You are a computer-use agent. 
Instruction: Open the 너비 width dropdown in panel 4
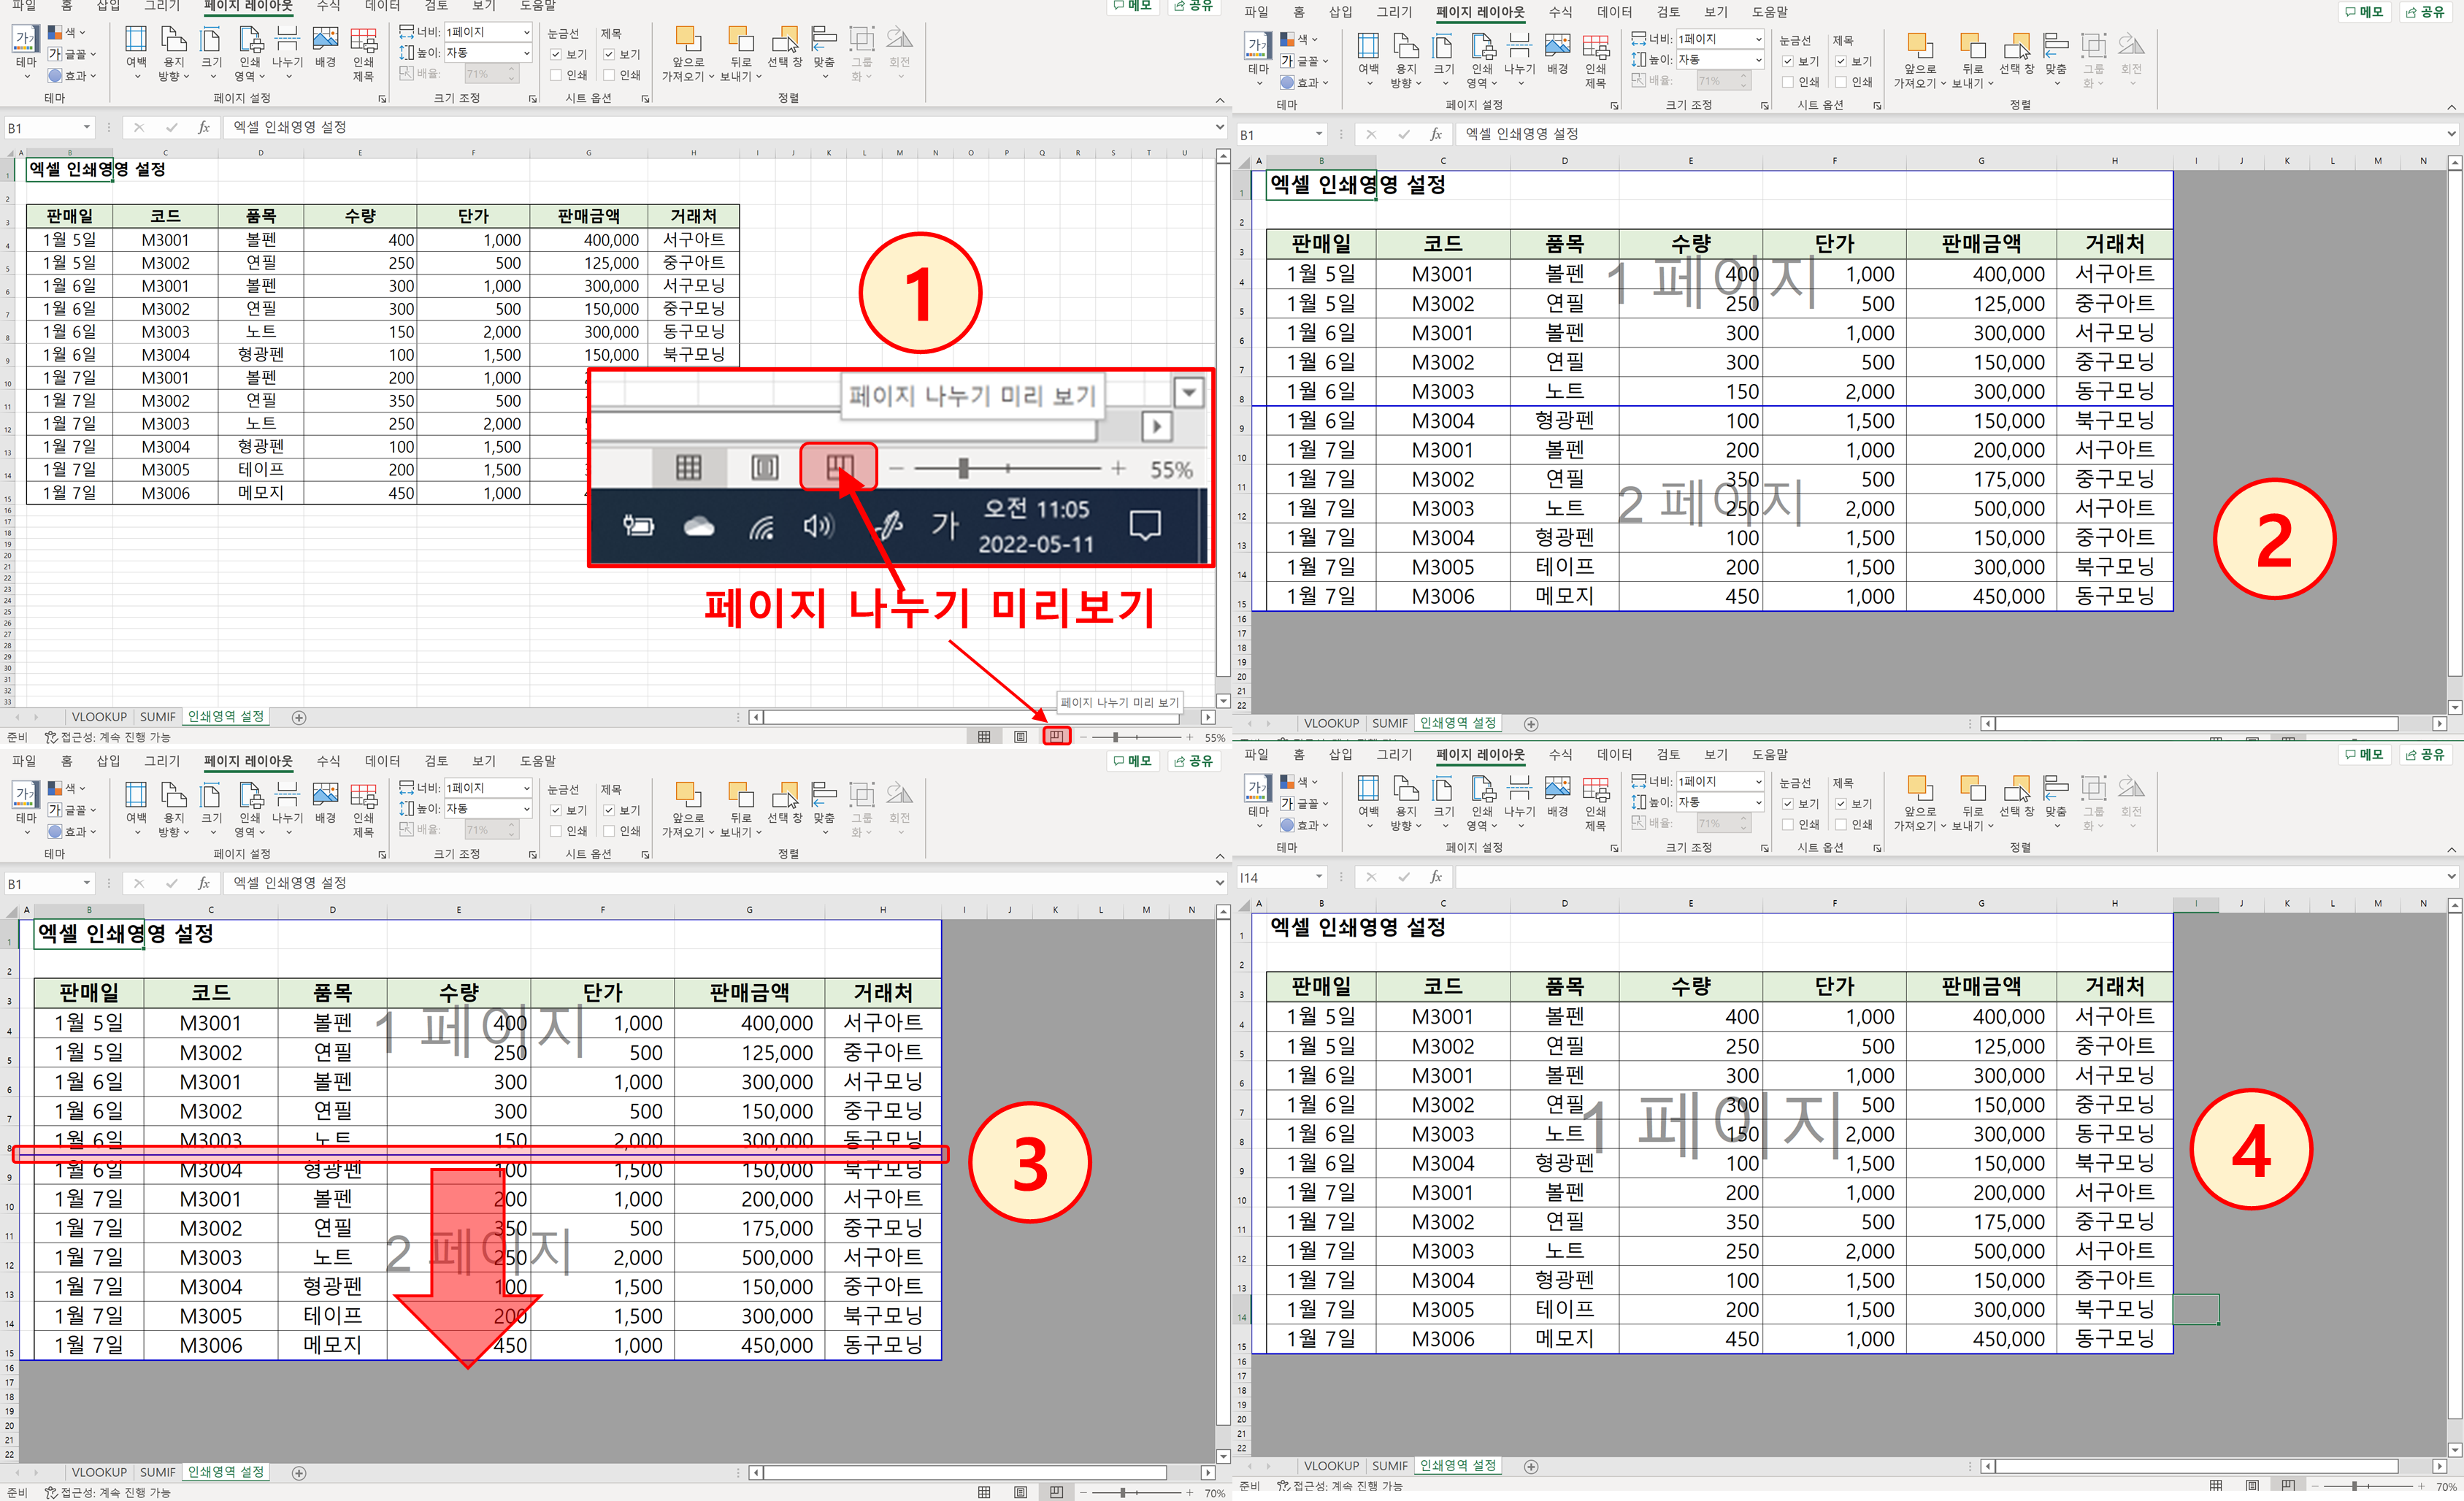click(x=1758, y=782)
